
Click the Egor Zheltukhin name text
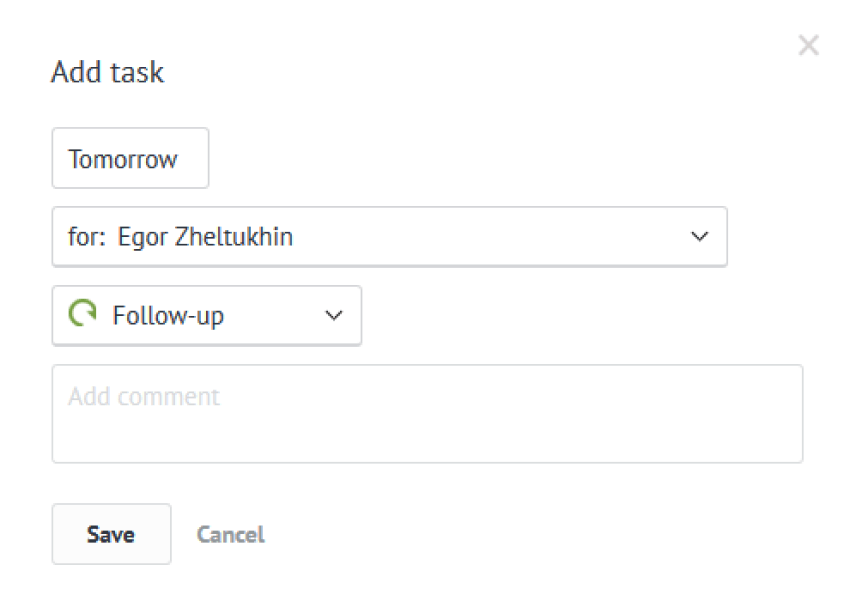205,237
